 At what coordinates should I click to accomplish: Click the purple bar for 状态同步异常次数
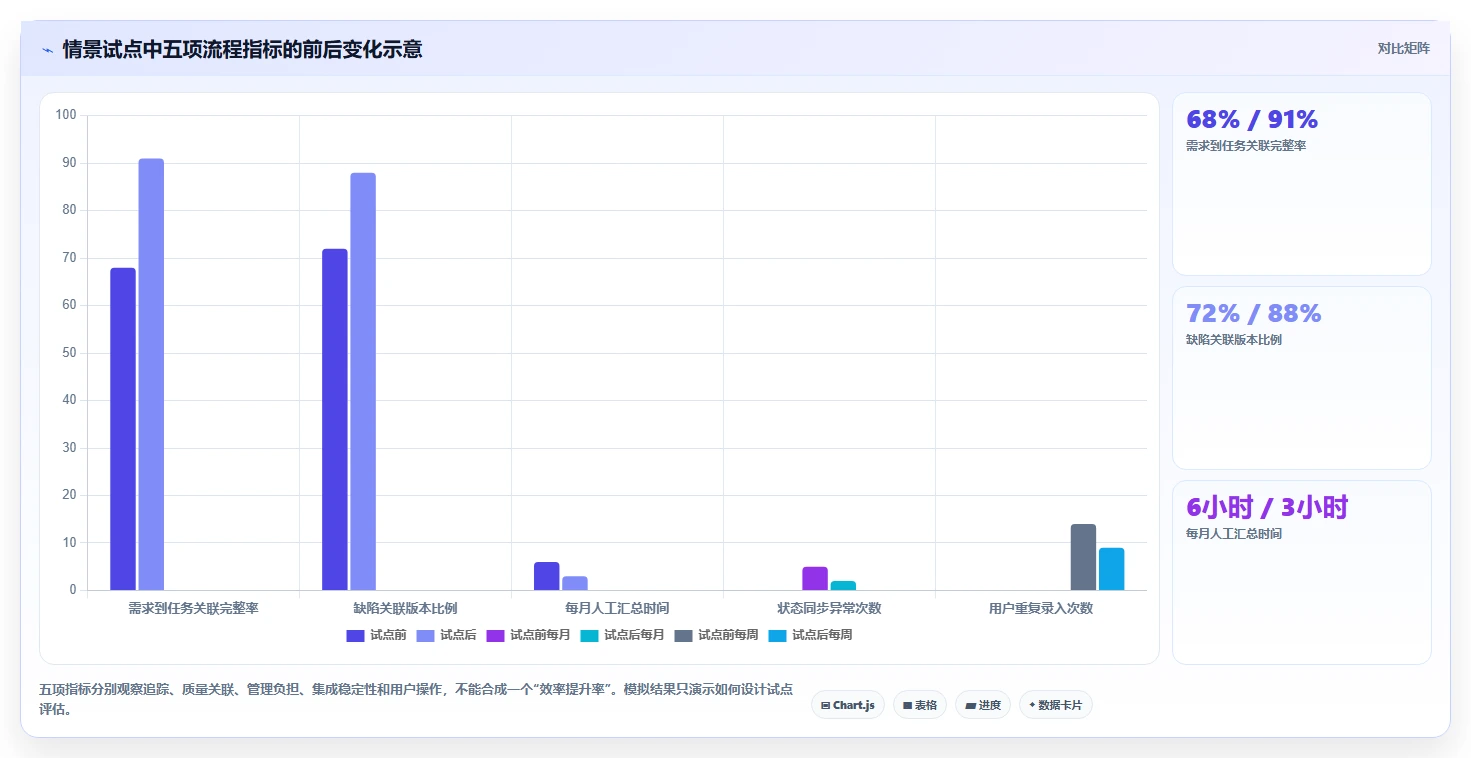click(x=815, y=578)
